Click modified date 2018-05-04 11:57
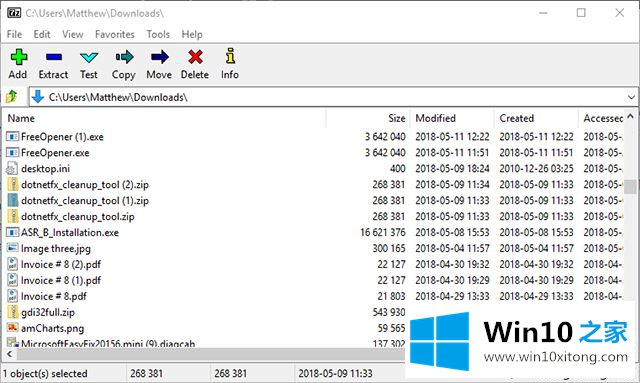The height and width of the screenshot is (383, 640). pyautogui.click(x=452, y=248)
